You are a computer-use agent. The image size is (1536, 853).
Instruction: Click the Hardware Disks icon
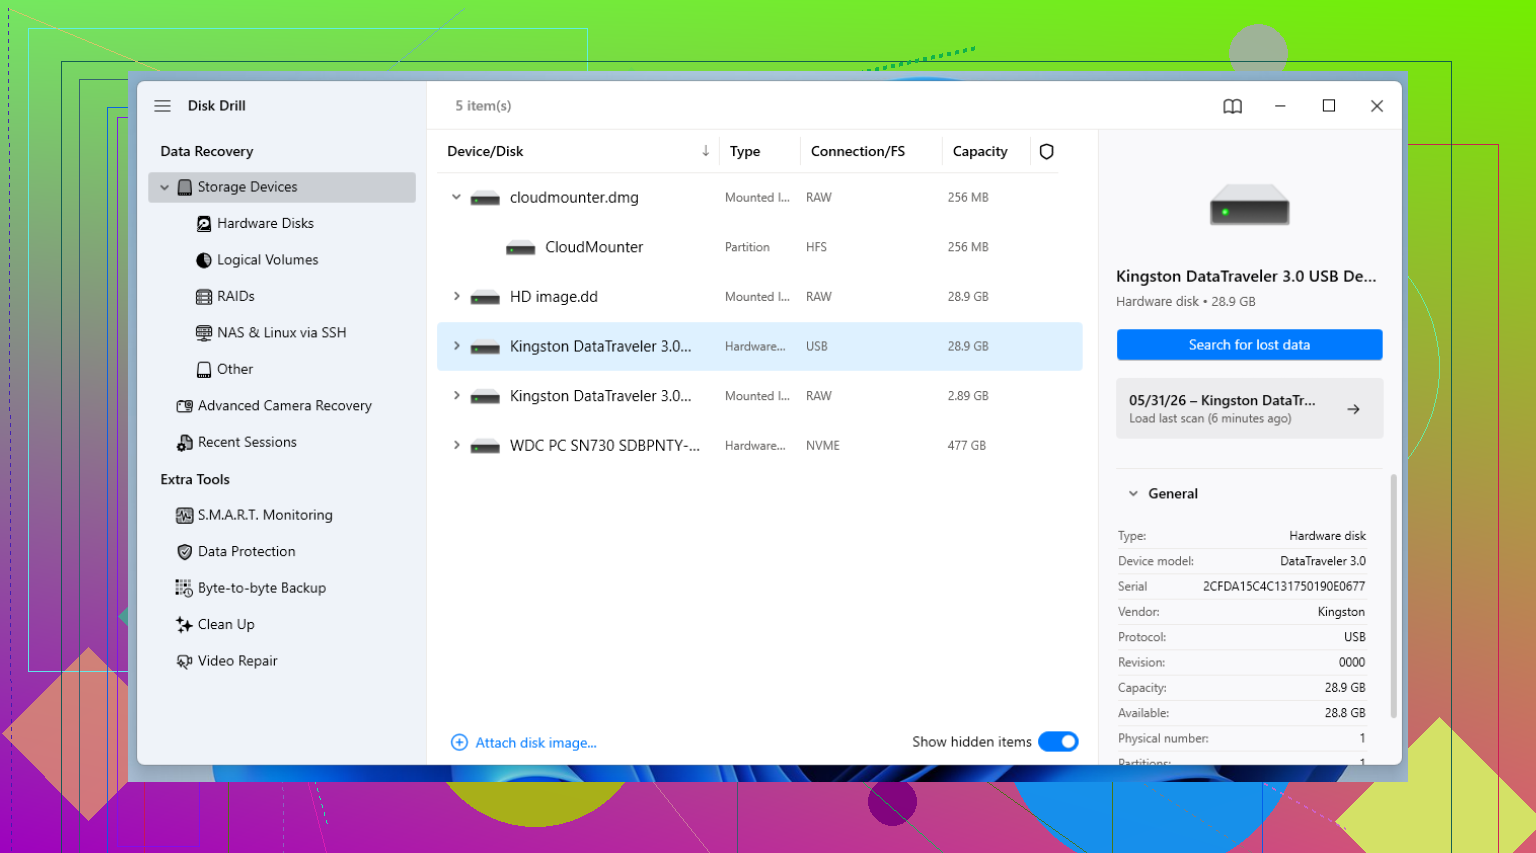click(x=204, y=224)
